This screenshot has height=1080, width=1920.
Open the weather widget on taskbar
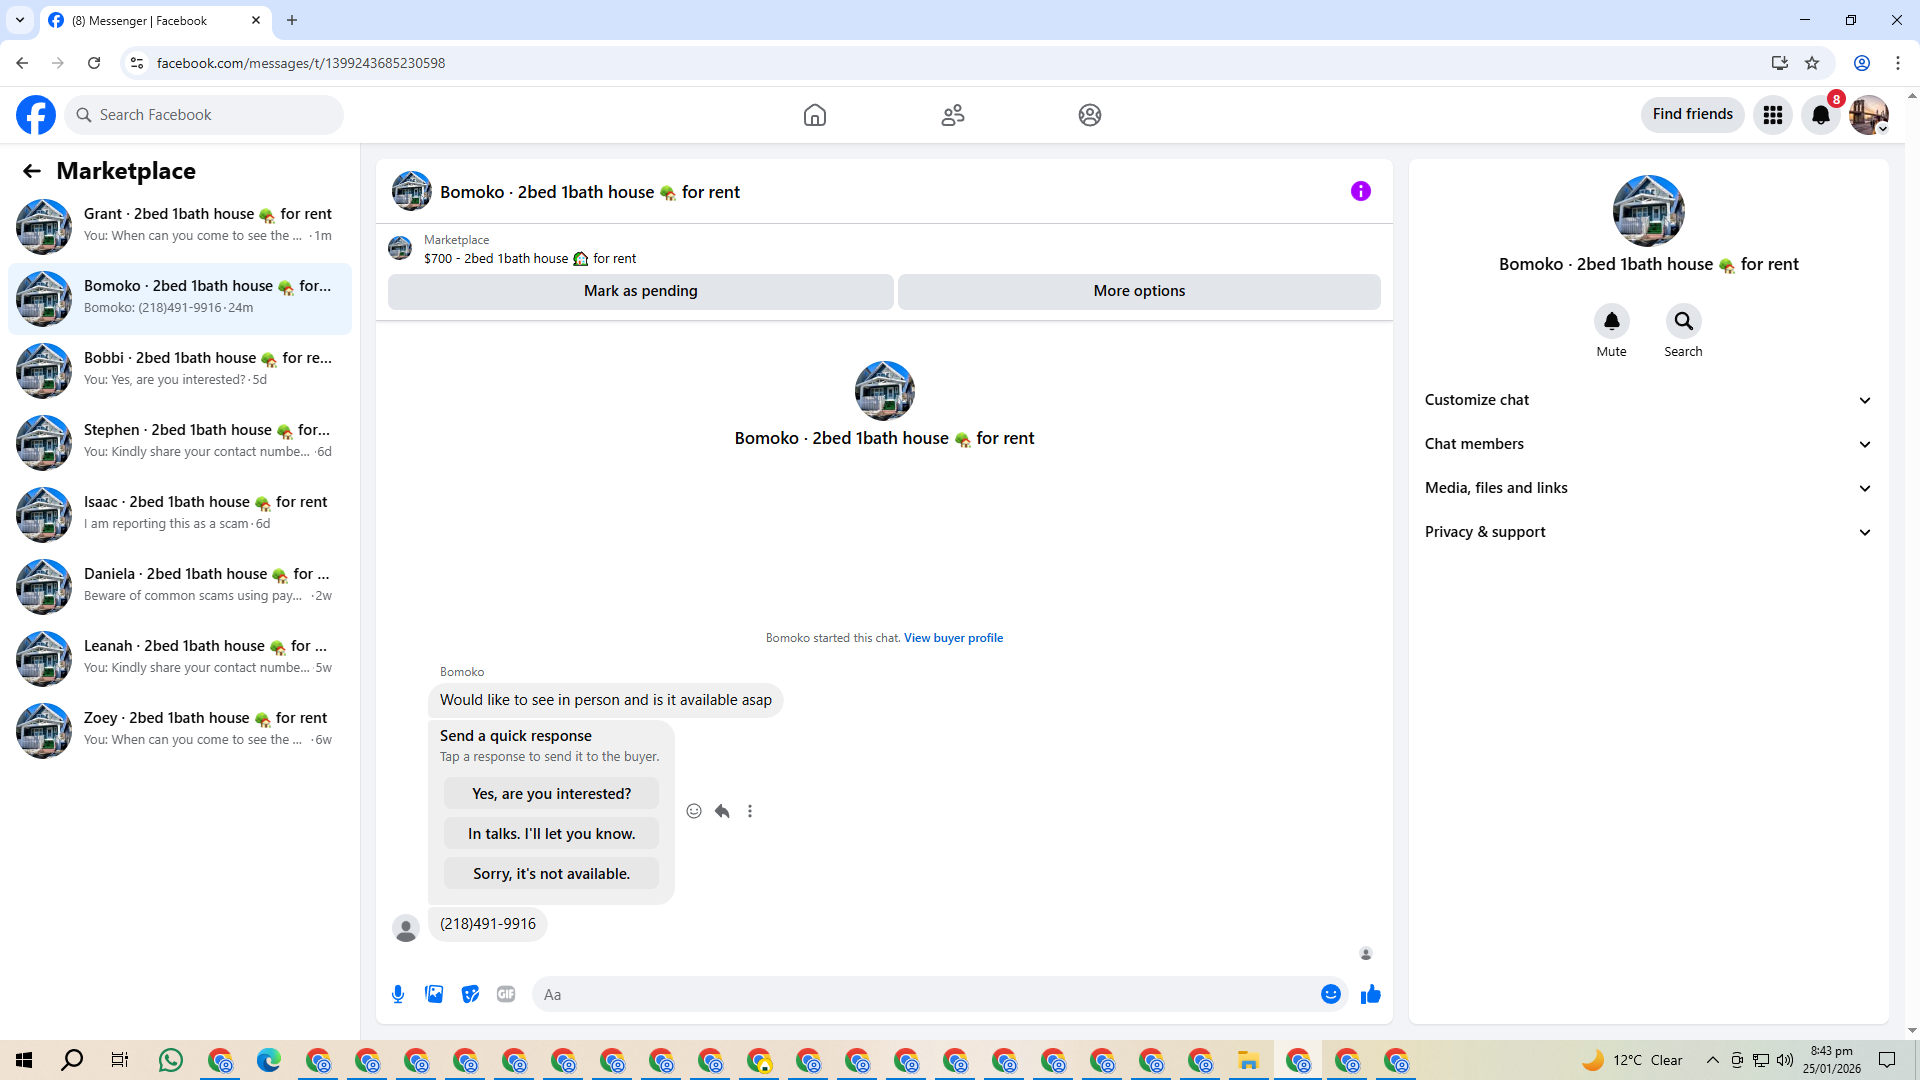[1633, 1060]
